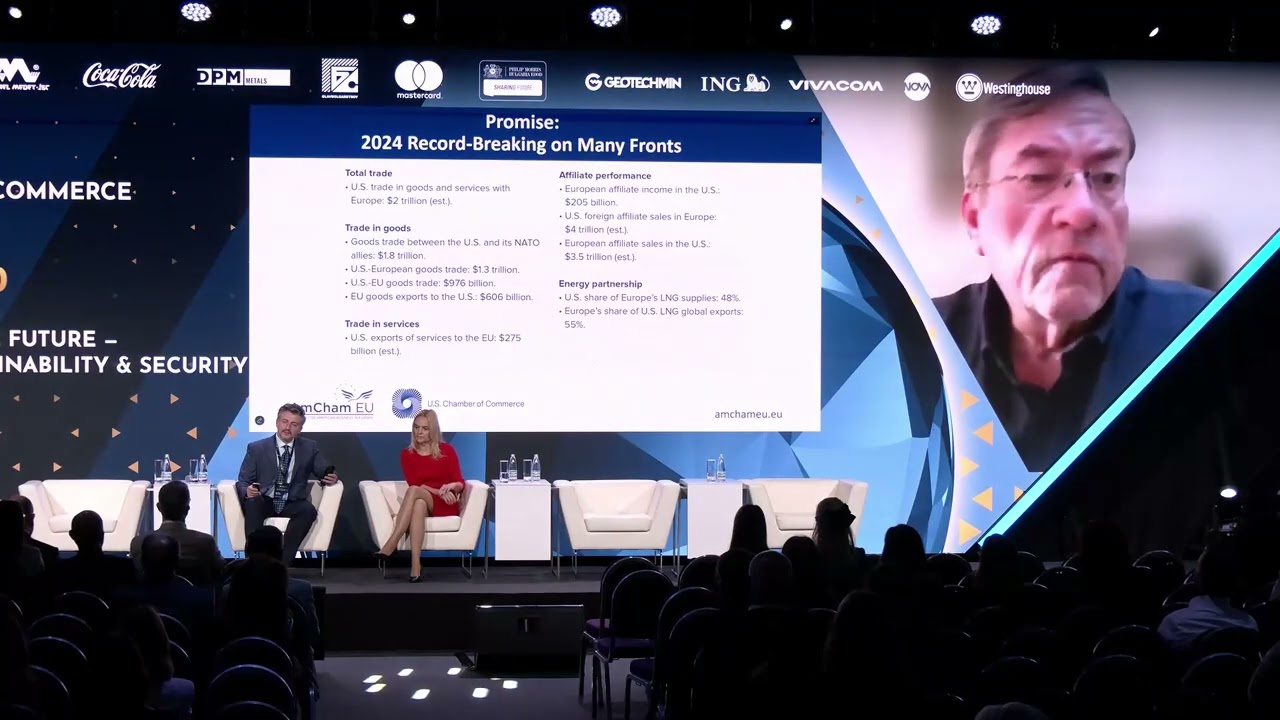The image size is (1280, 720).
Task: Click the 'NABILITY & SECURITY' banner text
Action: 123,365
